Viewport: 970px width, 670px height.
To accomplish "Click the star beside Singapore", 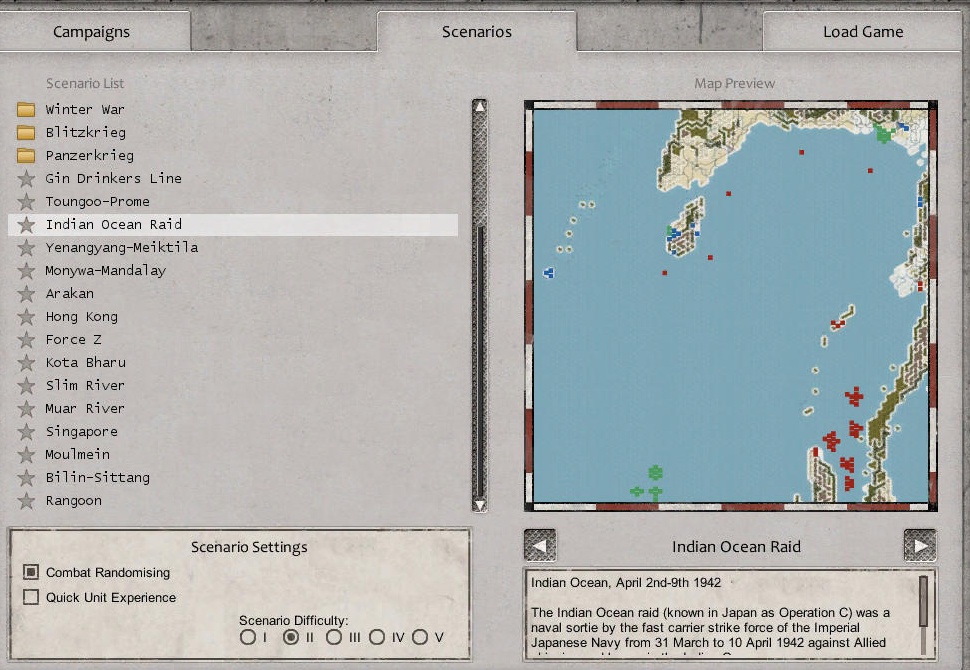I will coord(26,432).
